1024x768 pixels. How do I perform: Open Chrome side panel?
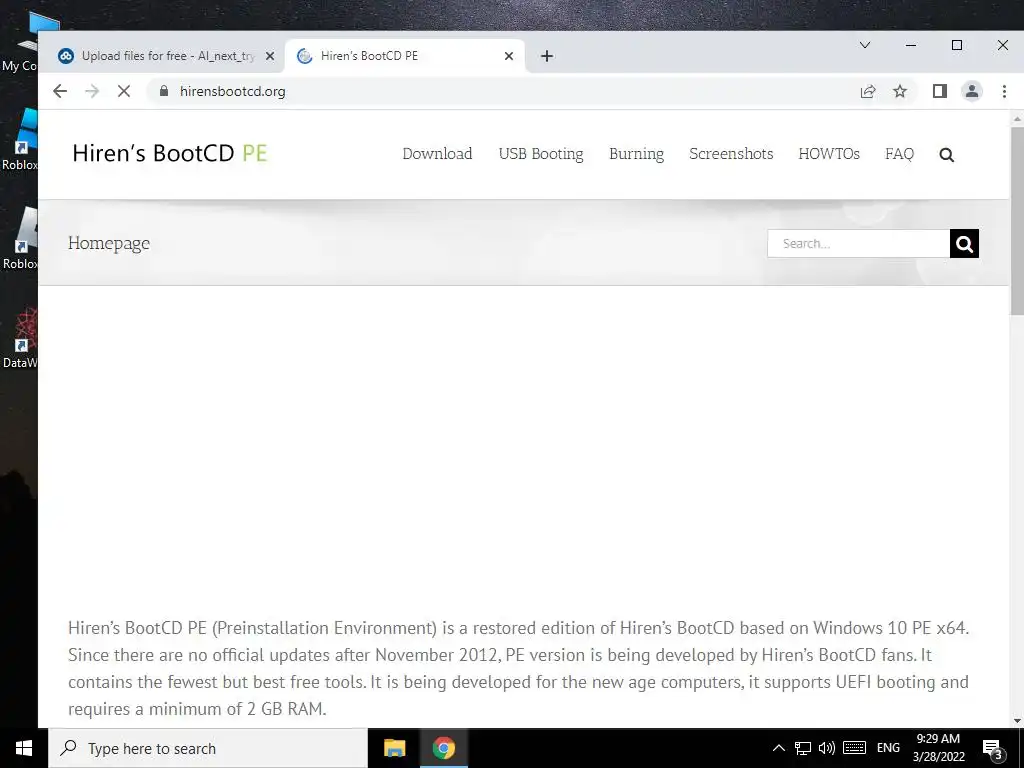click(940, 91)
